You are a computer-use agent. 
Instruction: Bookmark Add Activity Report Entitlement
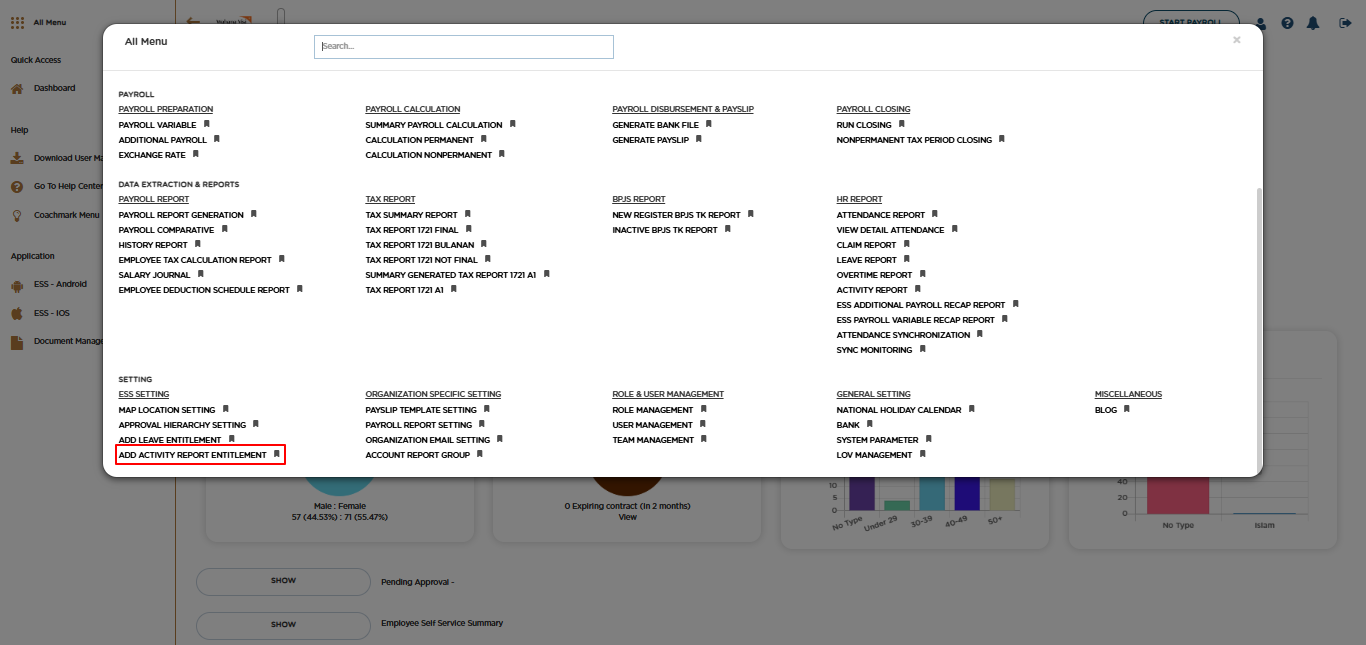(277, 454)
